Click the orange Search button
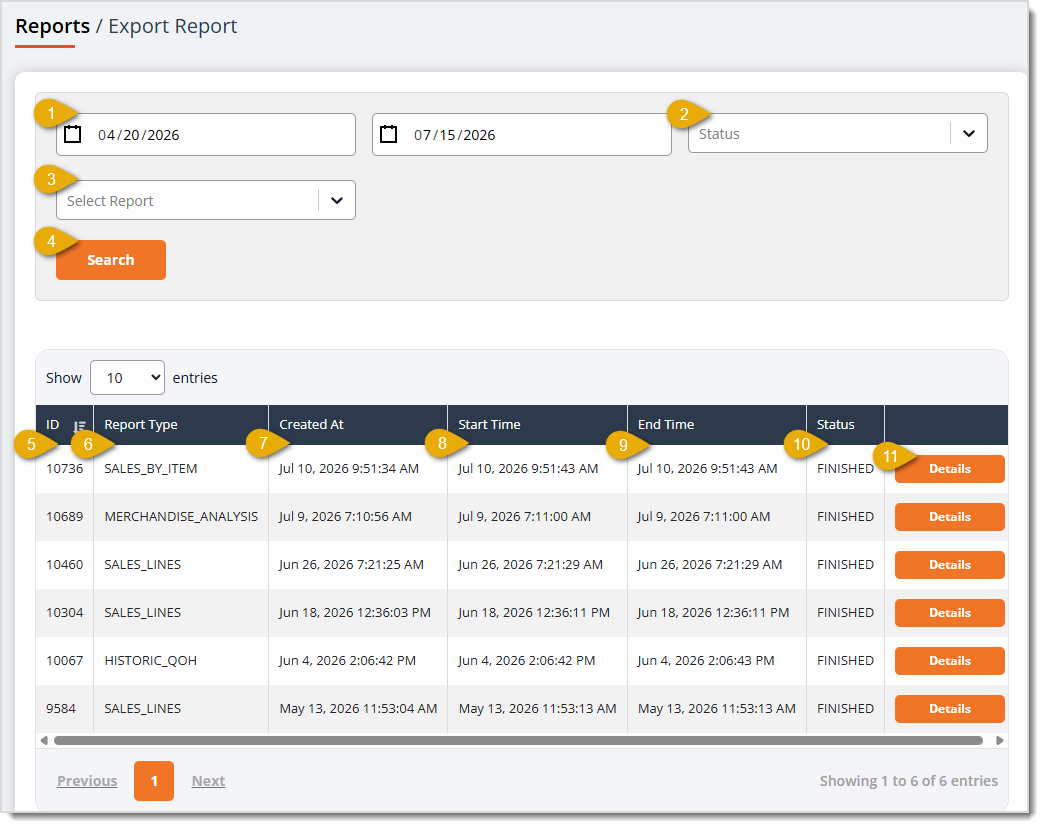This screenshot has width=1044, height=828. [x=111, y=260]
